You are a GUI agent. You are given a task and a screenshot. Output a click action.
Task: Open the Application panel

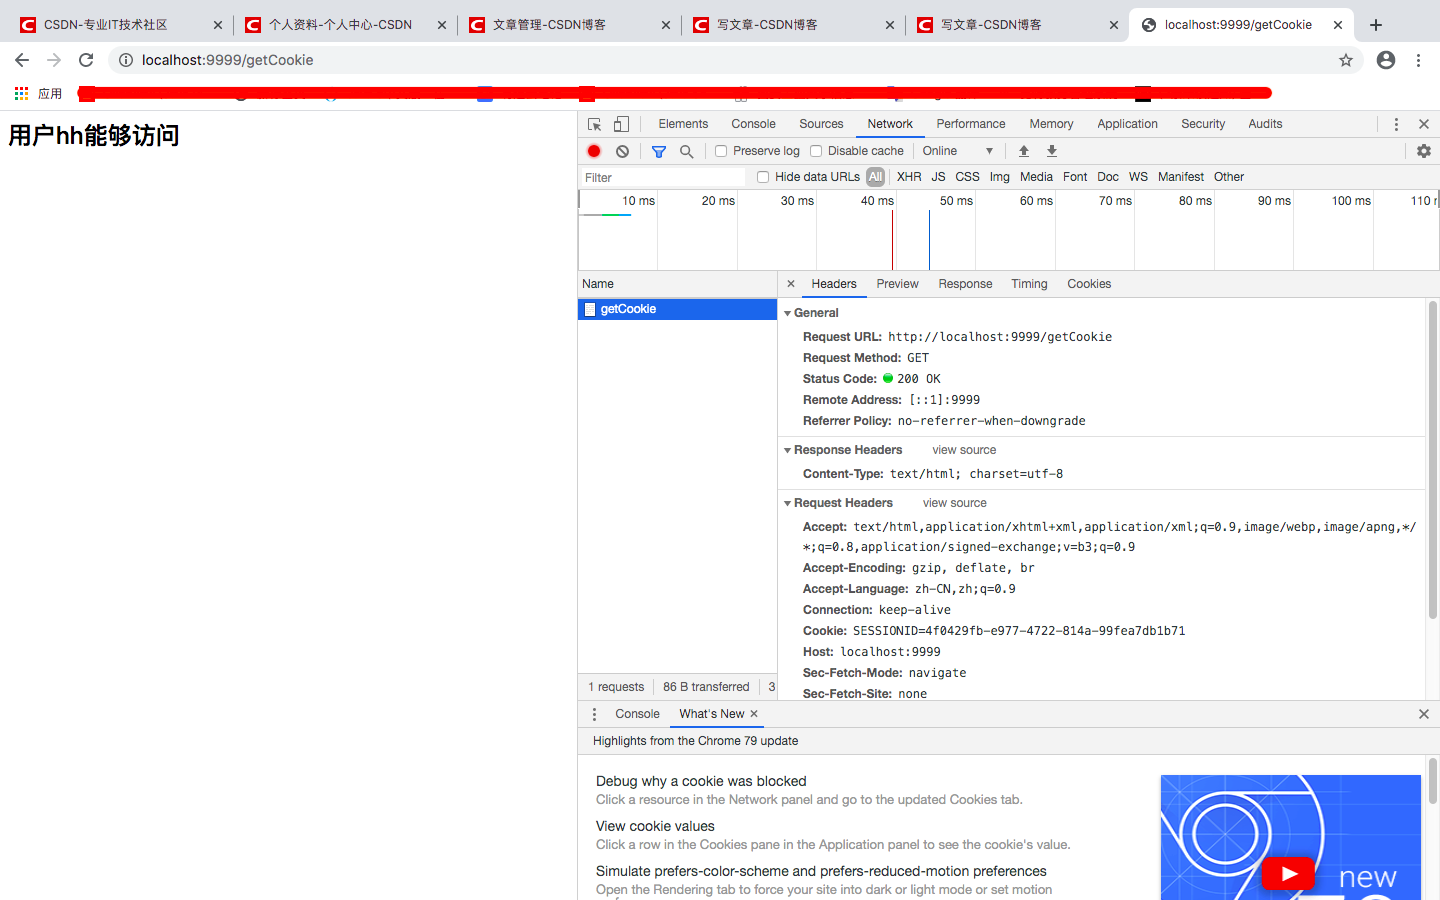(1127, 124)
